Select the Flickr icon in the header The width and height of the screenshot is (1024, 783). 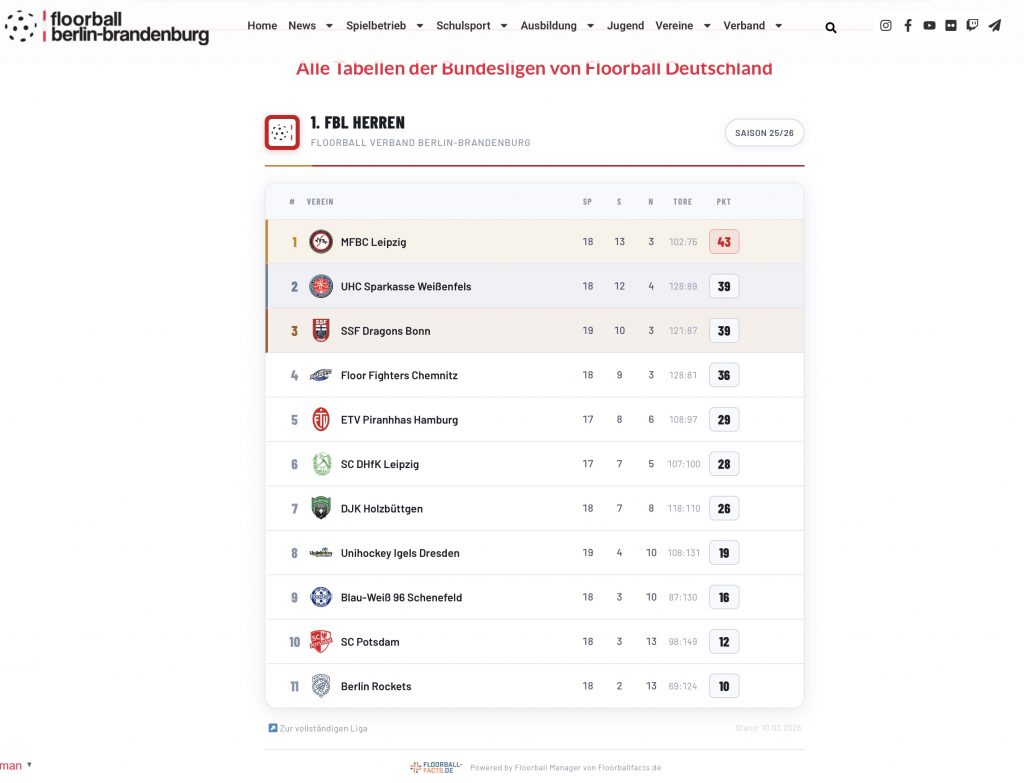pyautogui.click(x=951, y=25)
